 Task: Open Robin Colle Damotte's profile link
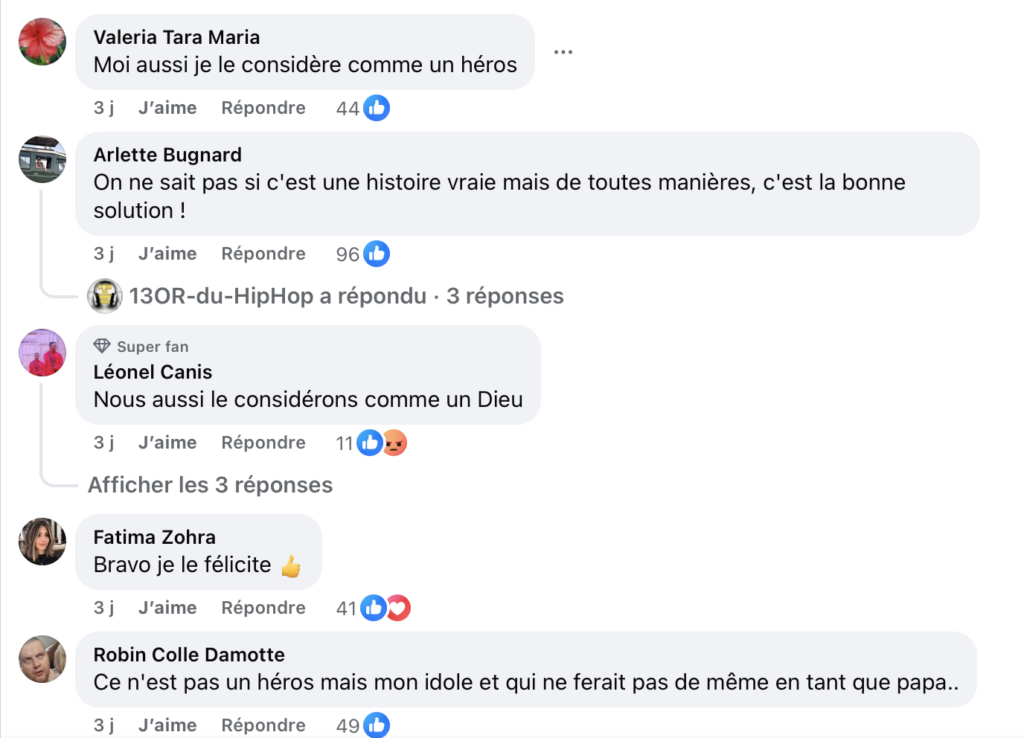click(188, 655)
